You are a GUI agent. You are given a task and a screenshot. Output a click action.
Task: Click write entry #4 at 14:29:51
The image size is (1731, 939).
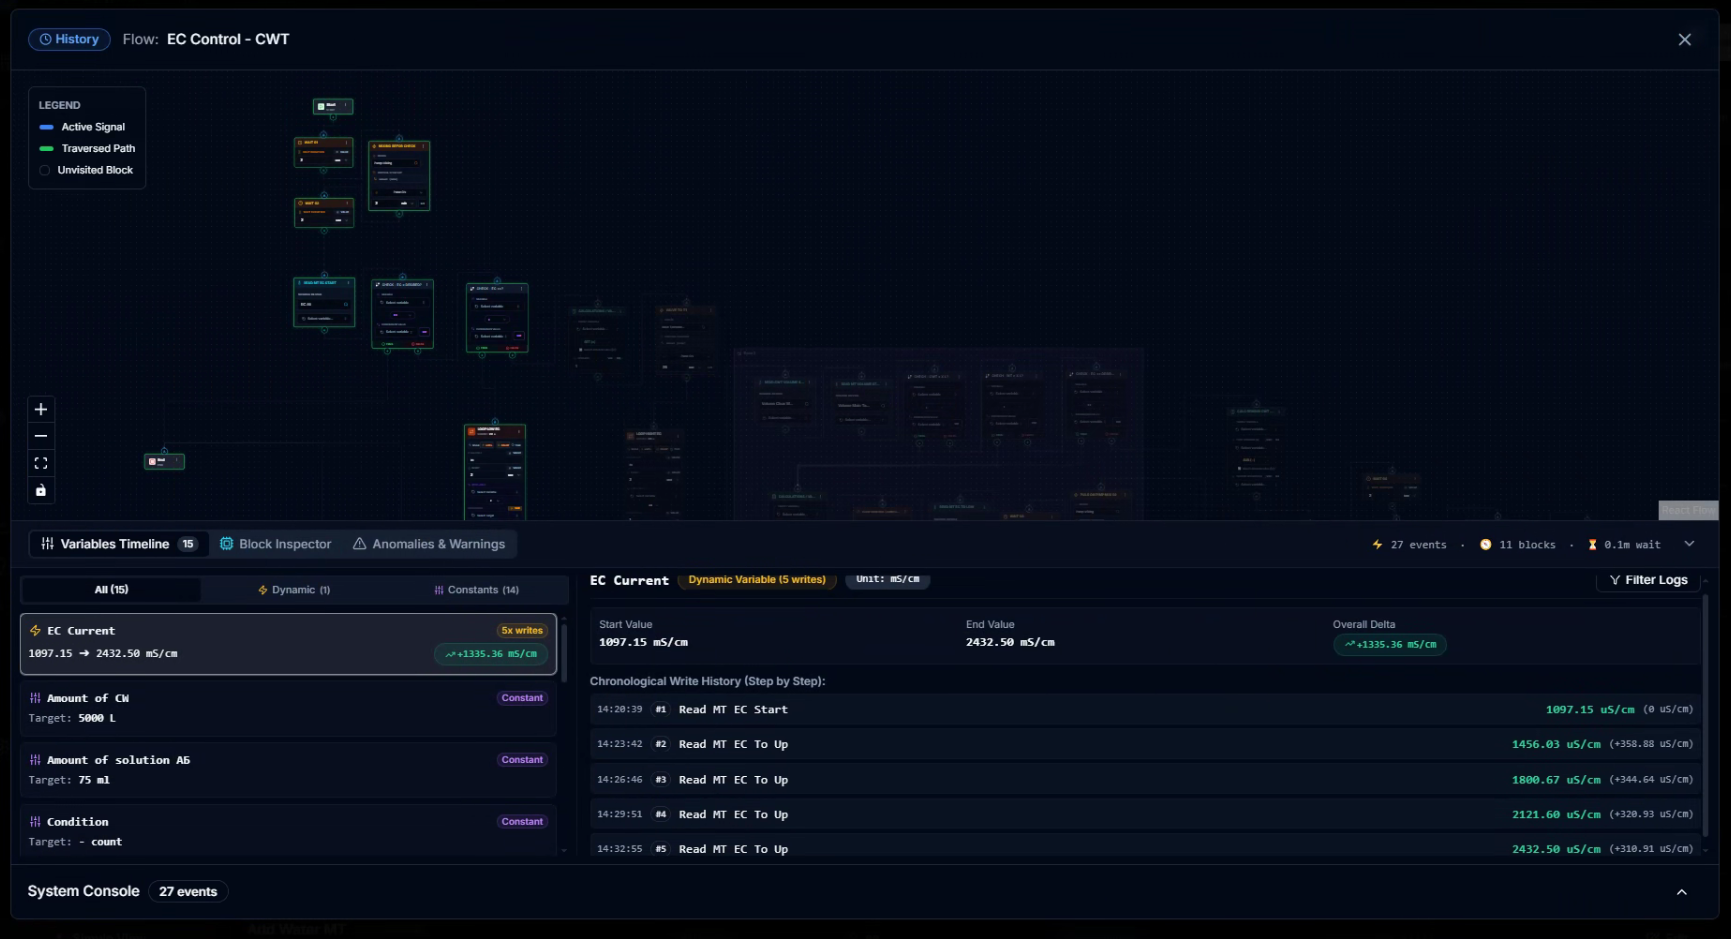pyautogui.click(x=1145, y=815)
